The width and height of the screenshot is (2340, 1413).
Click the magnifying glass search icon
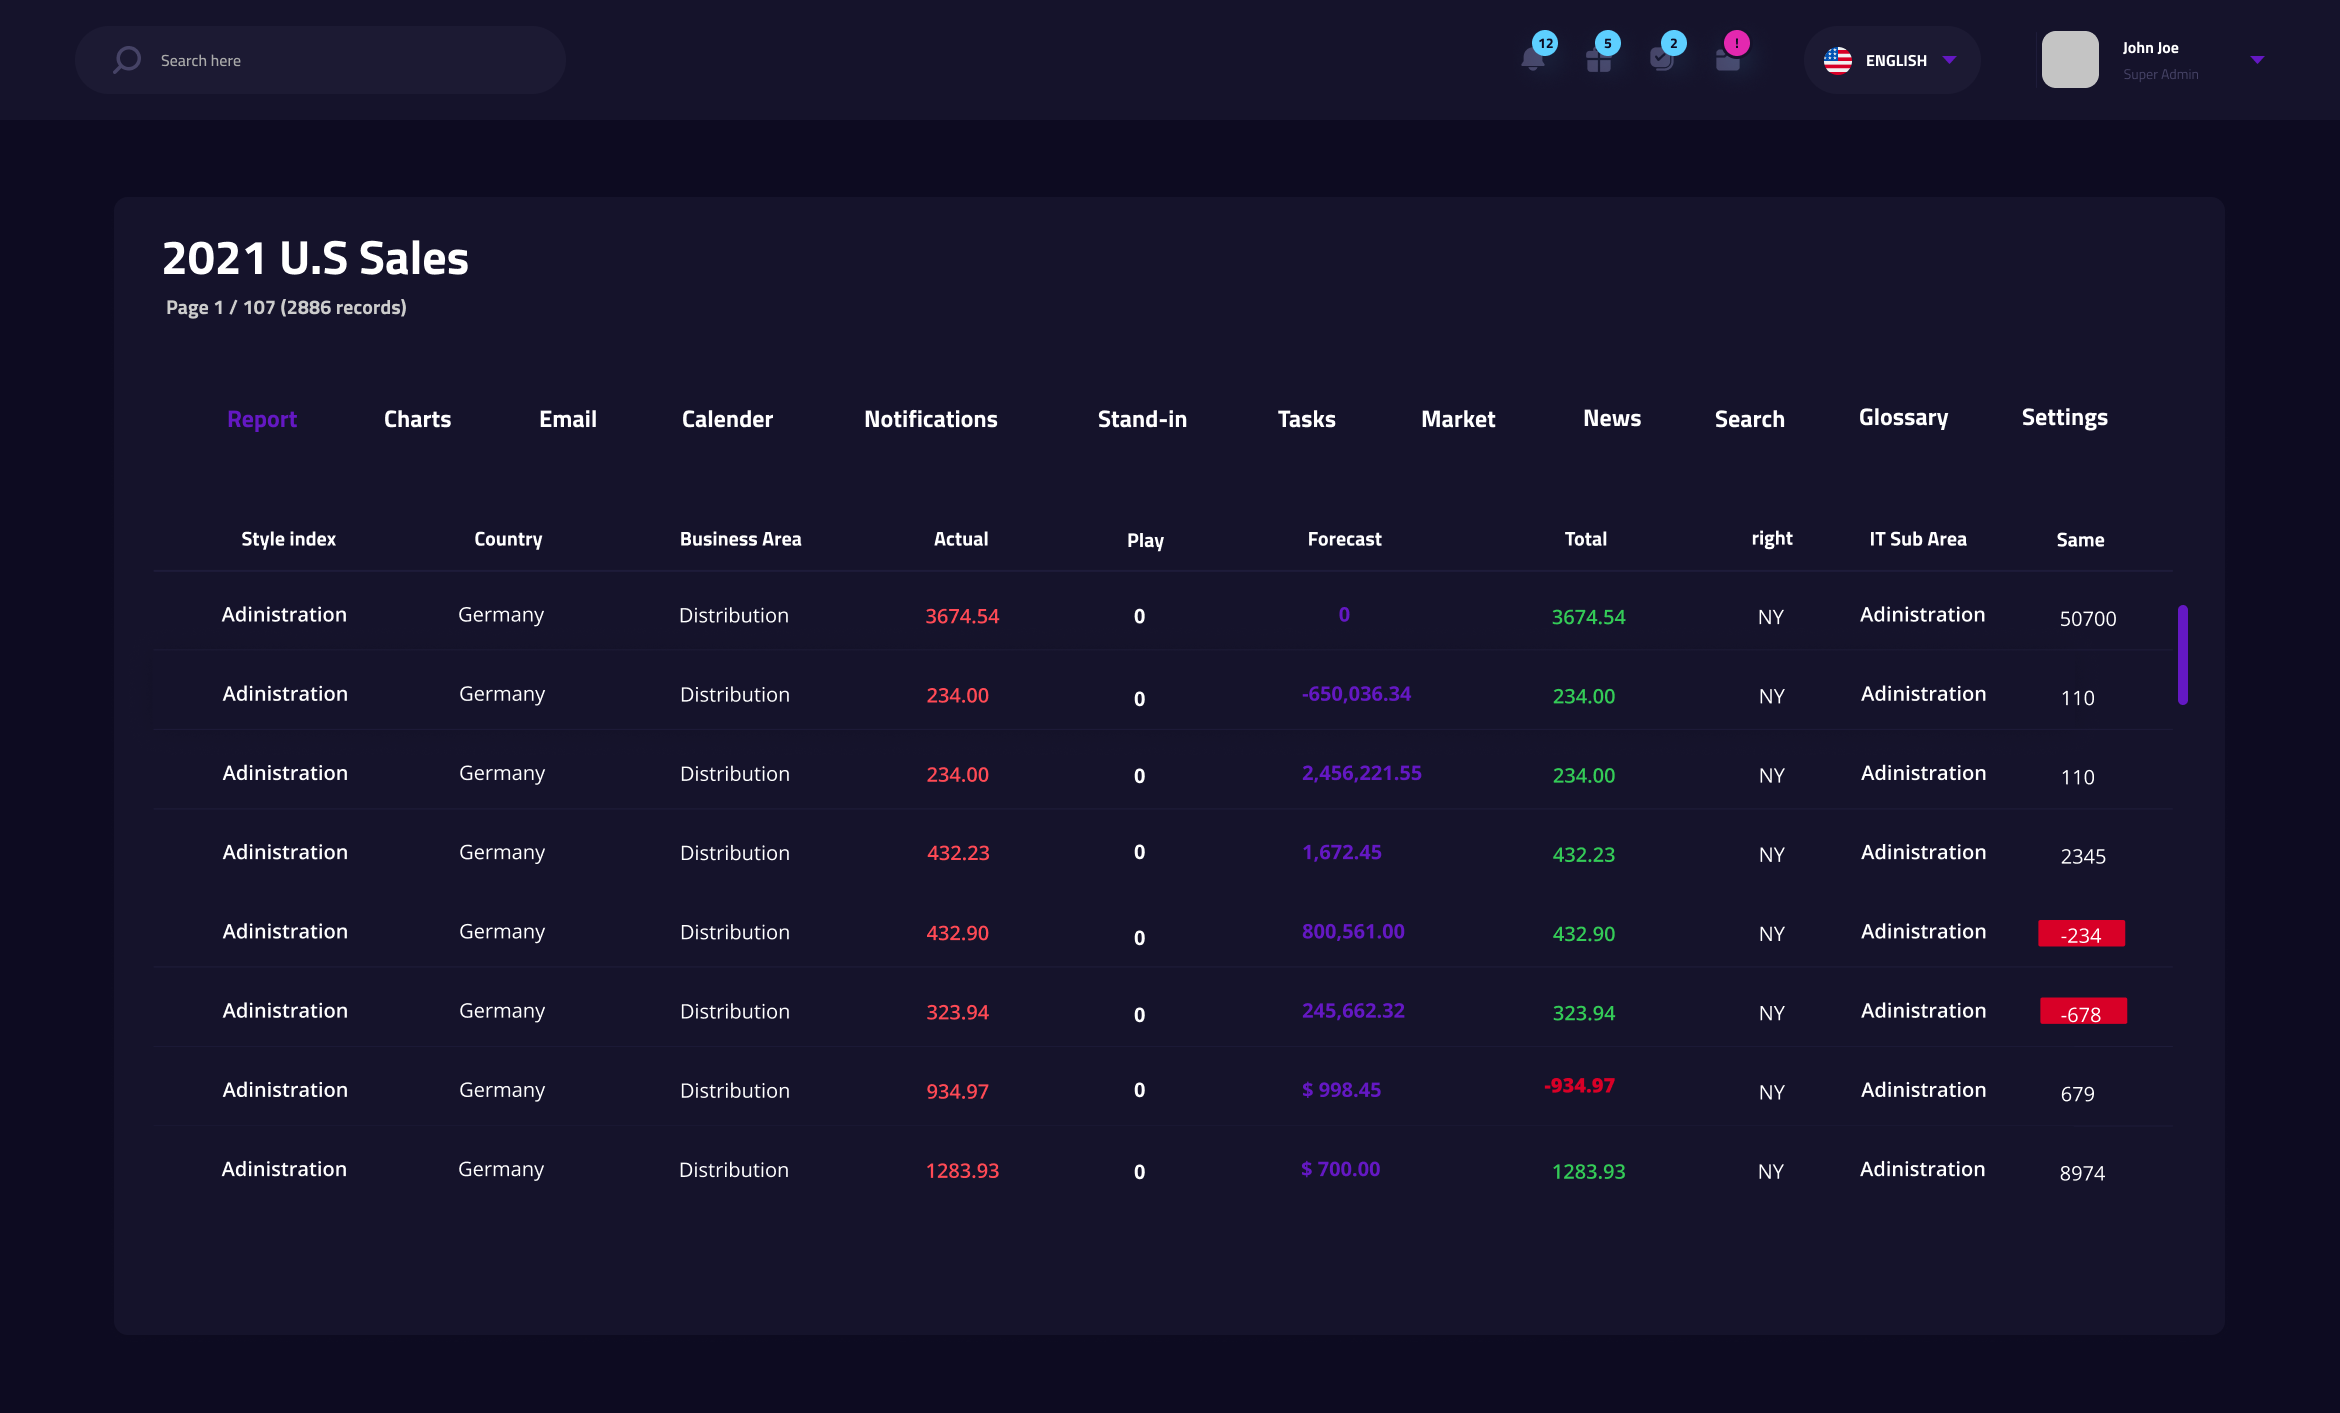(x=127, y=60)
